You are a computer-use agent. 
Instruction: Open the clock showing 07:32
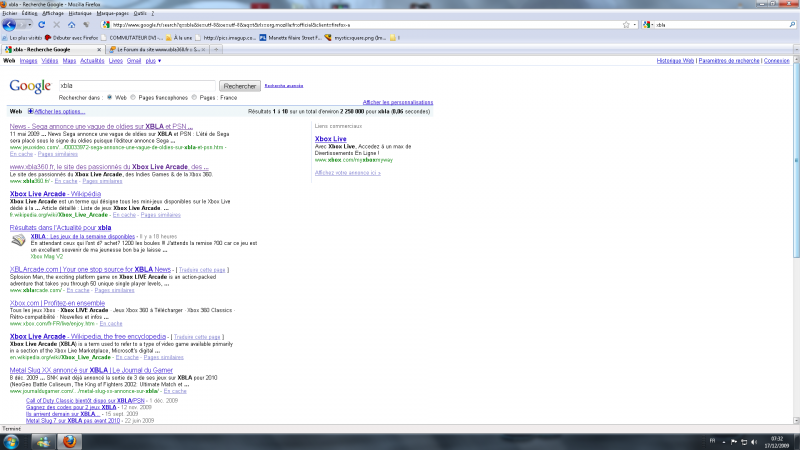point(777,442)
